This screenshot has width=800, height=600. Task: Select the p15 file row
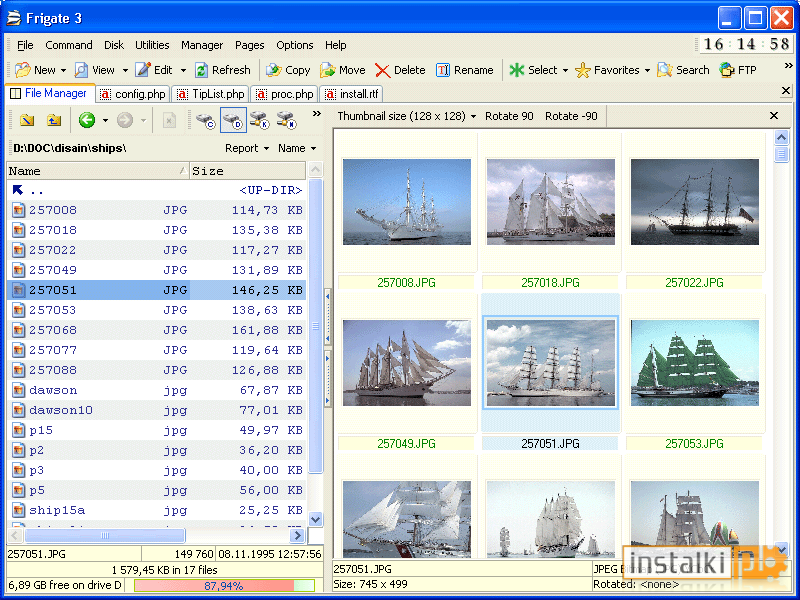coord(157,430)
